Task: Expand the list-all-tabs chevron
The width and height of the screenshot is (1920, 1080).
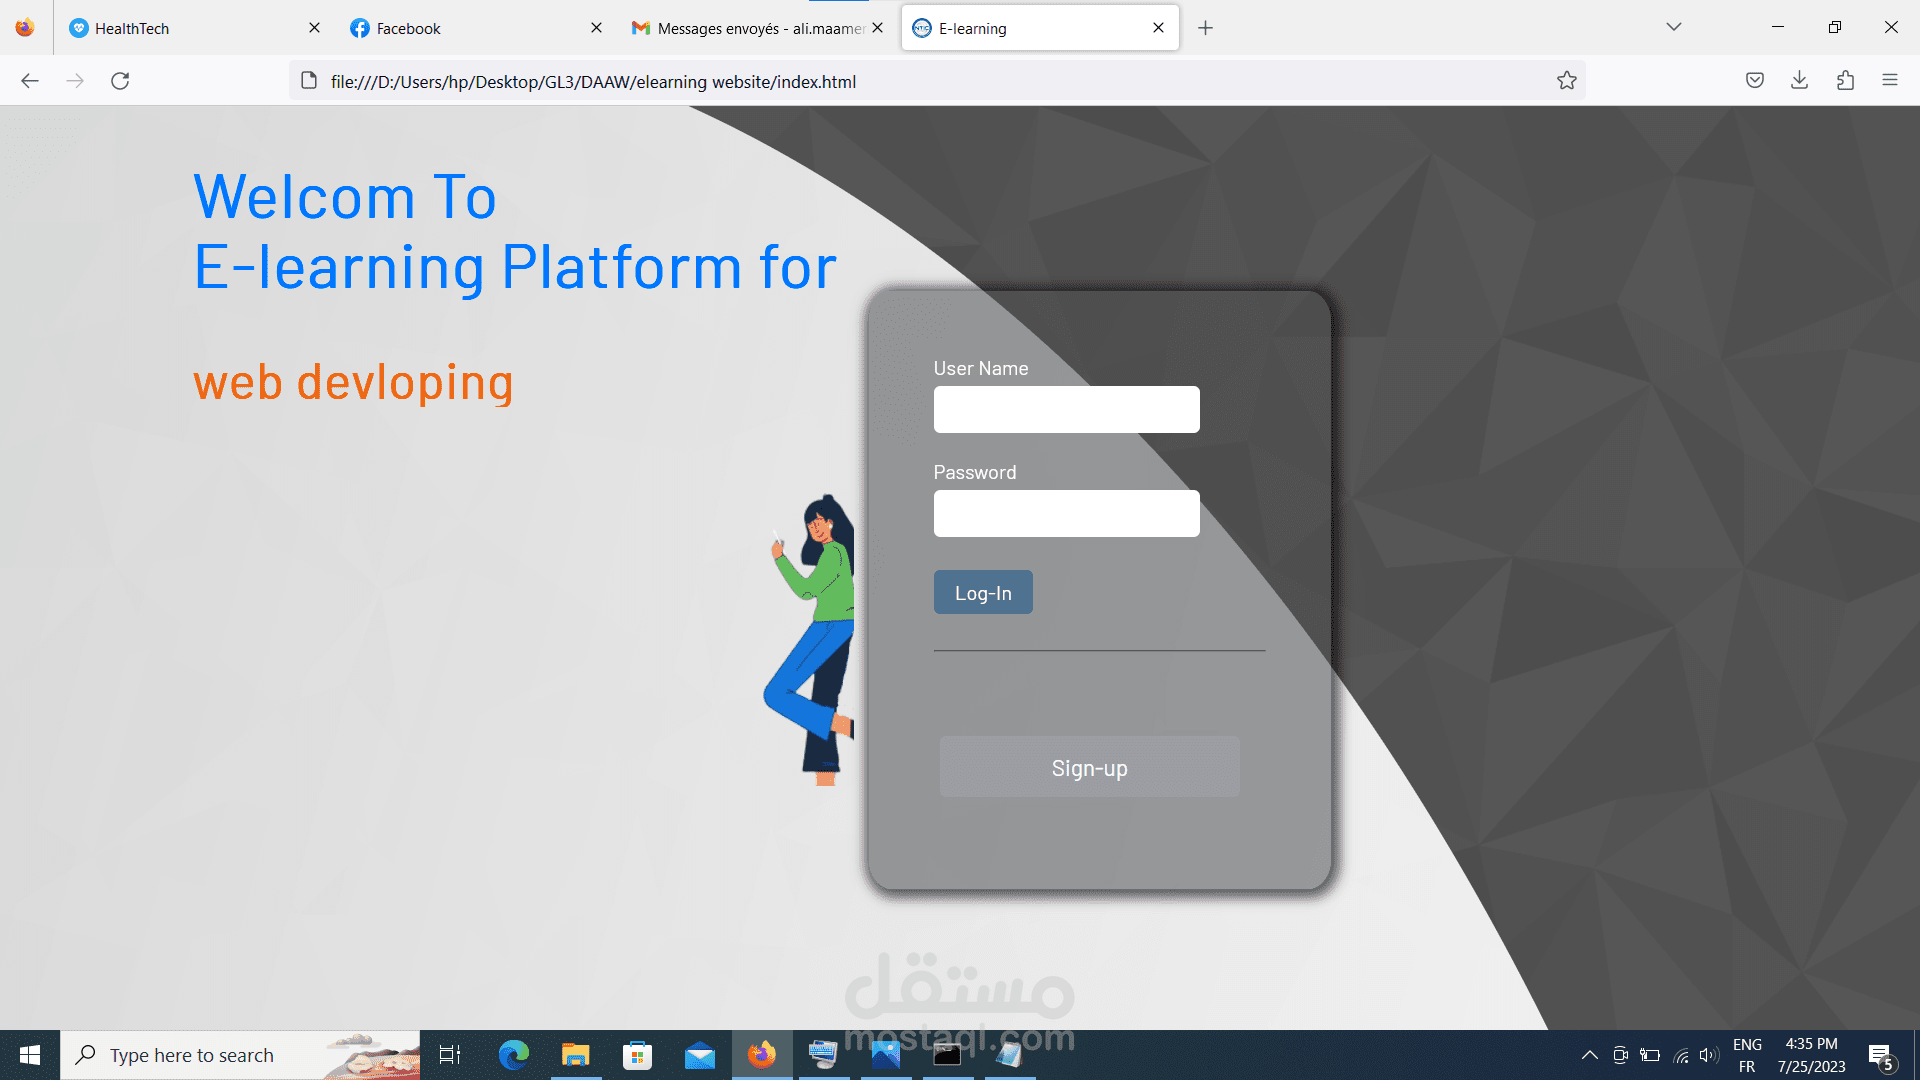Action: tap(1674, 27)
